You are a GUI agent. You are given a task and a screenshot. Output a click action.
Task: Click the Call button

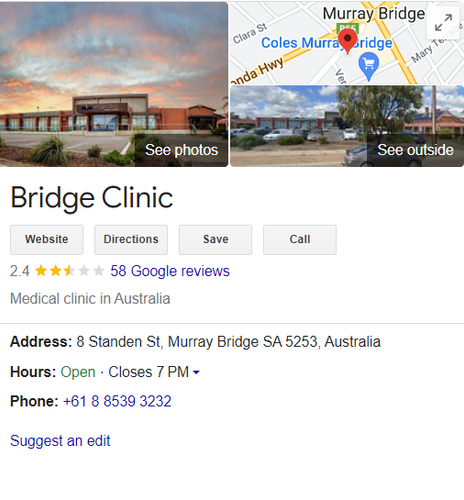(300, 240)
